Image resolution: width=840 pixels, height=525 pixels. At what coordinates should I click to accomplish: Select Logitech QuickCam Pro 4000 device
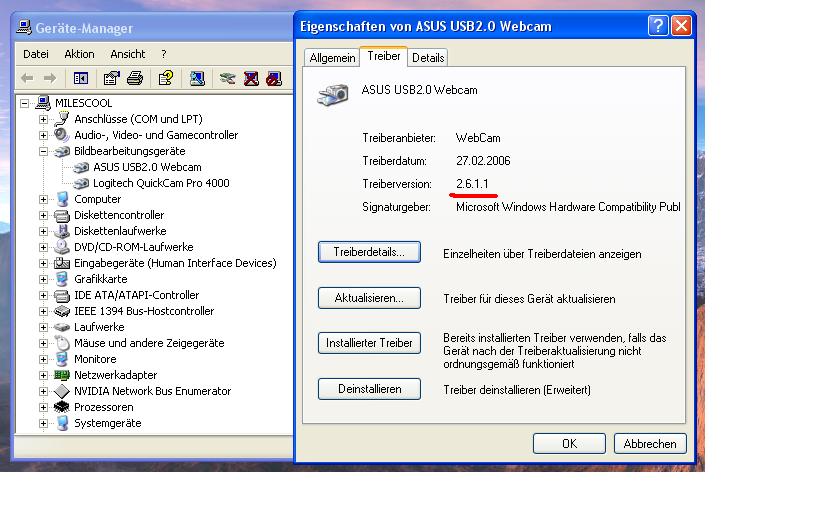[x=160, y=183]
